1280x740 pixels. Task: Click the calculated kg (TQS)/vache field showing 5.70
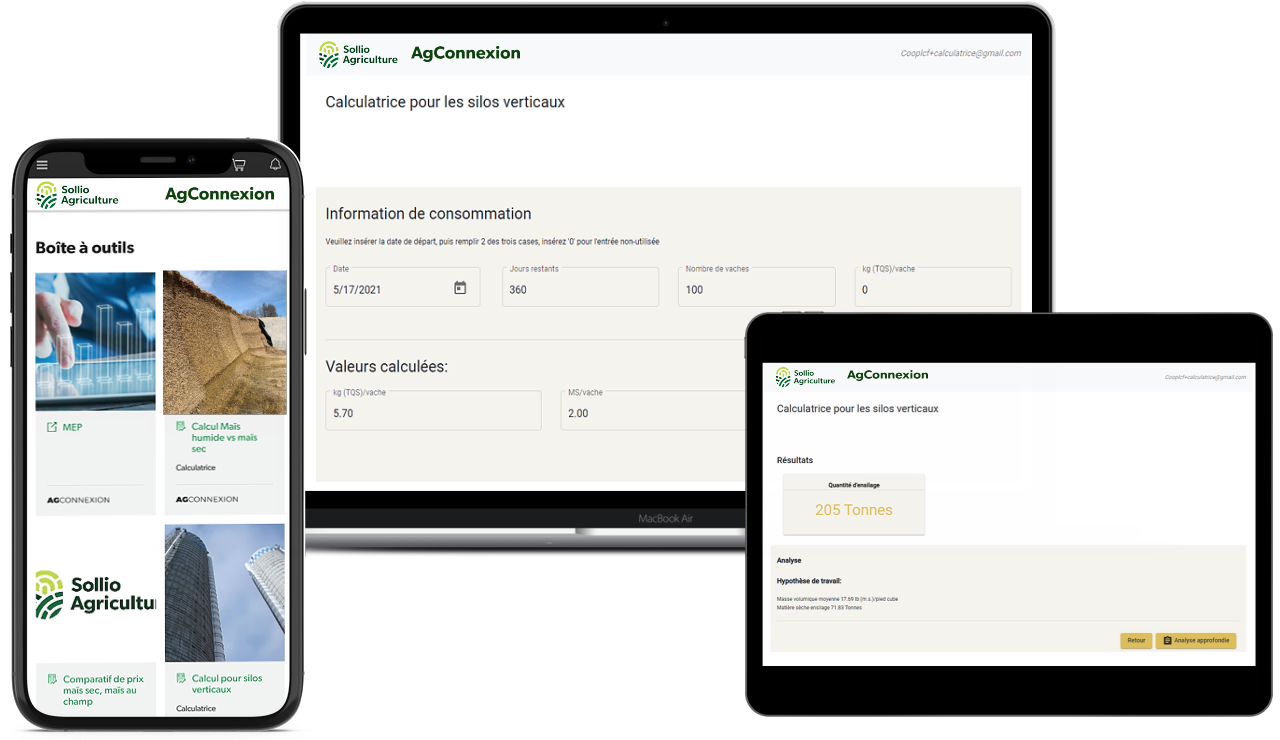click(433, 410)
